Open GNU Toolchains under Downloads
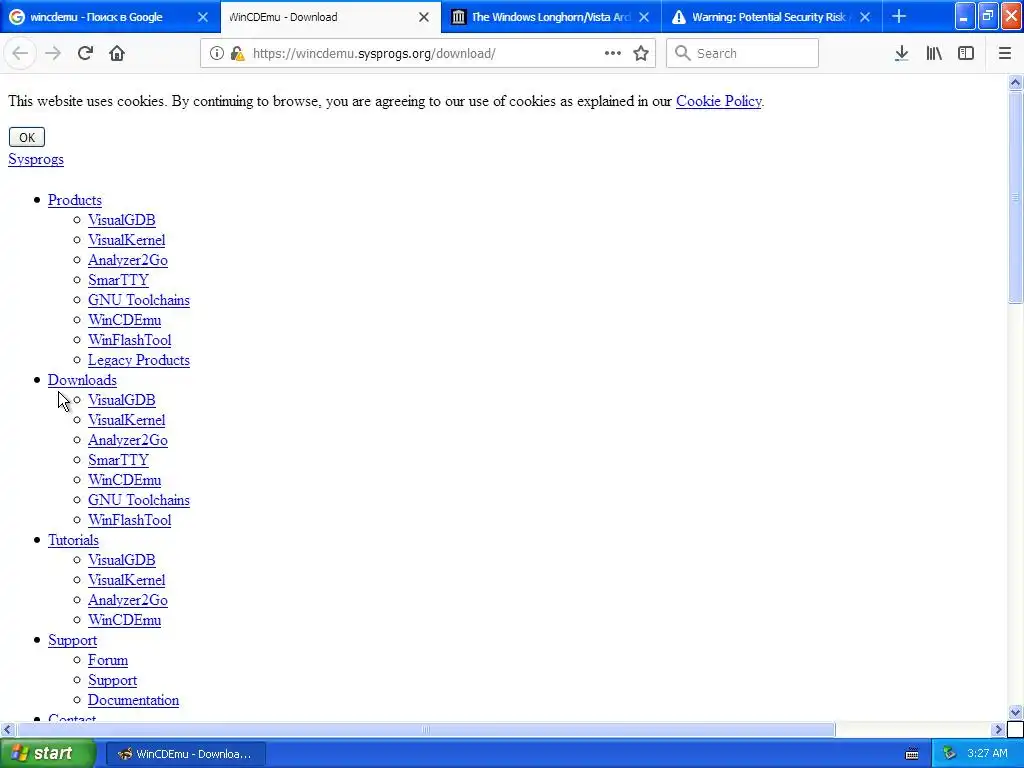The height and width of the screenshot is (768, 1024). tap(139, 500)
